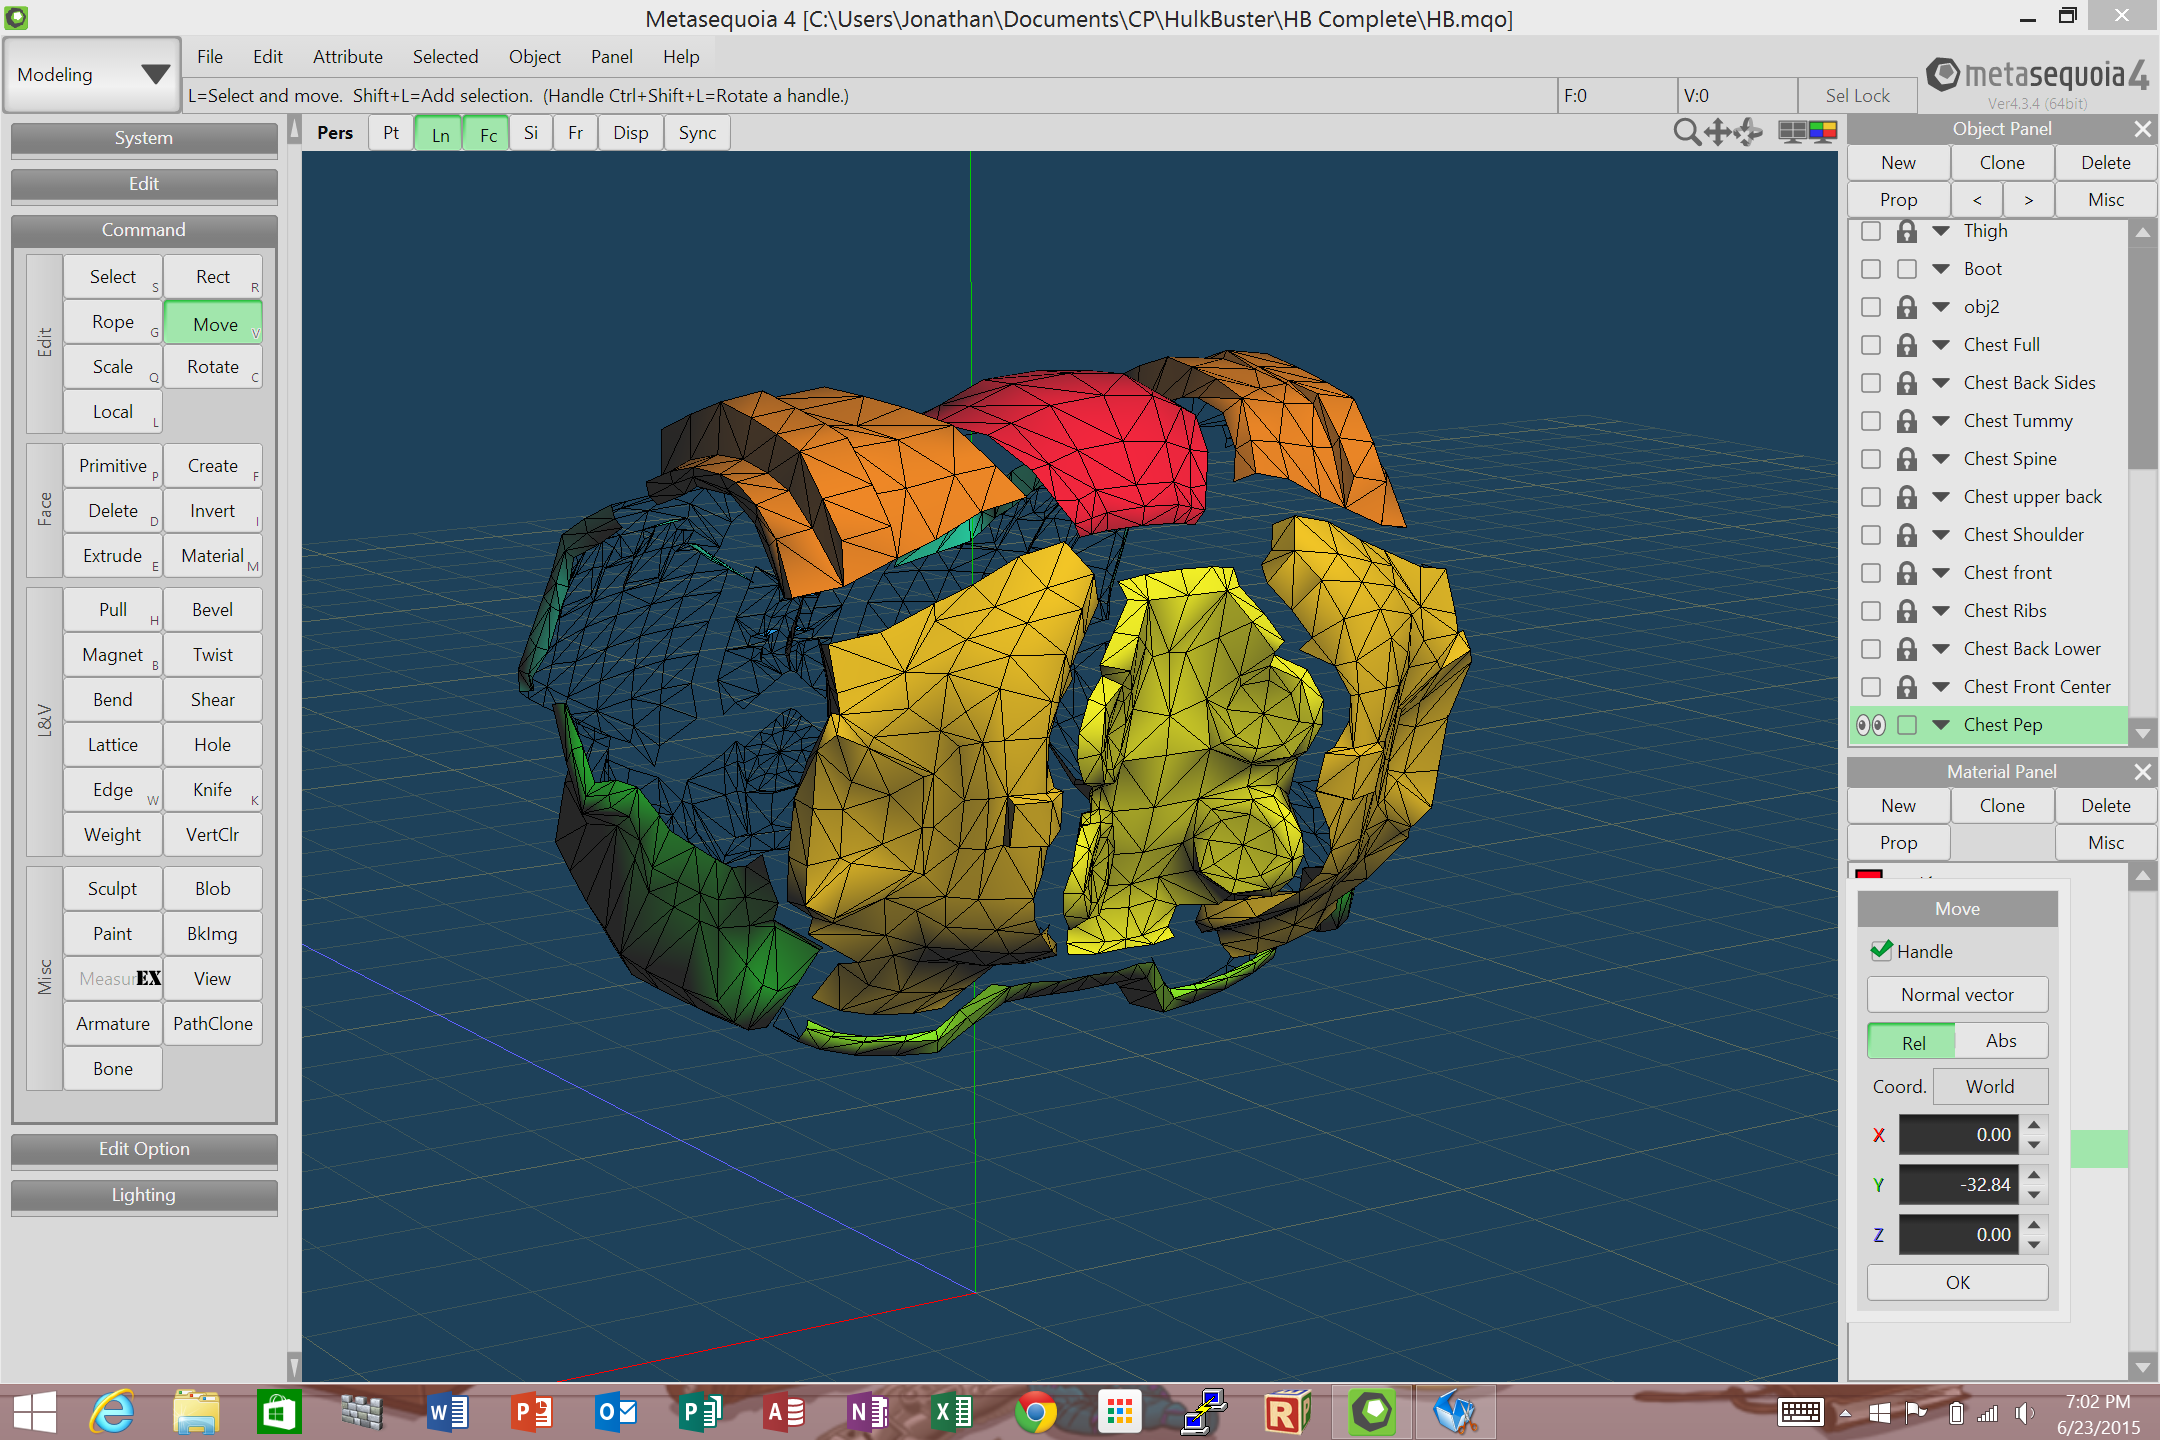Select the Abs coordinate mode
Image resolution: width=2160 pixels, height=1440 pixels.
(x=2001, y=1041)
